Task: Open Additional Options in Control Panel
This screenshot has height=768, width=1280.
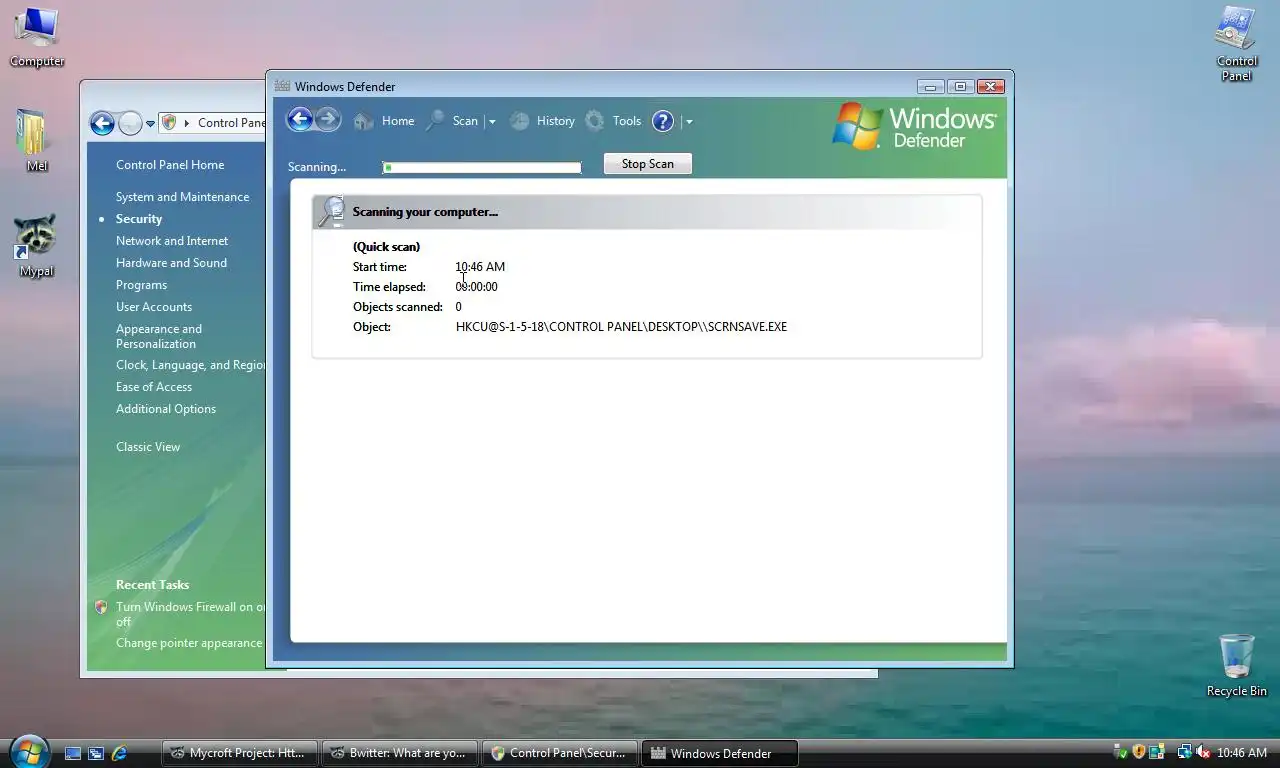Action: (166, 409)
